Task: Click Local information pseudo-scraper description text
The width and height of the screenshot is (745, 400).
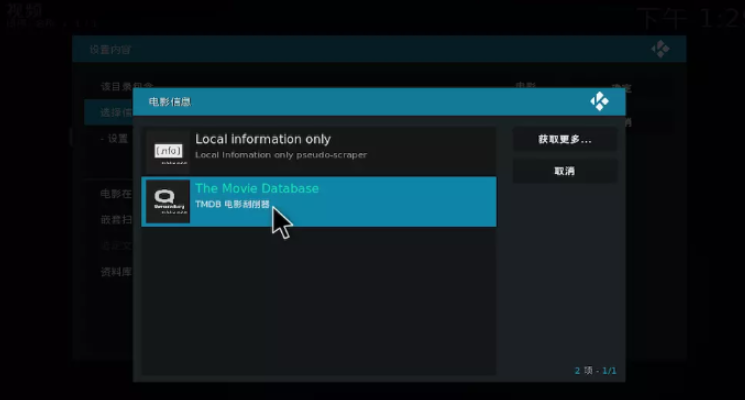Action: pos(281,155)
